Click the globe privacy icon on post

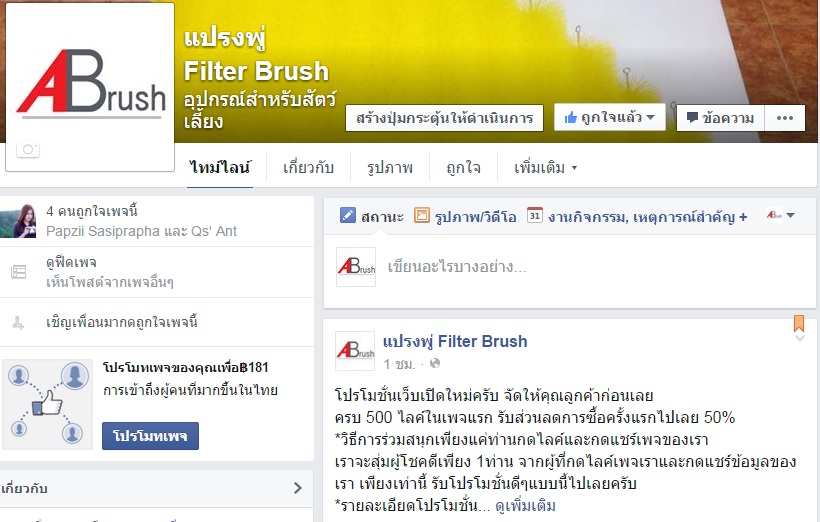435,364
